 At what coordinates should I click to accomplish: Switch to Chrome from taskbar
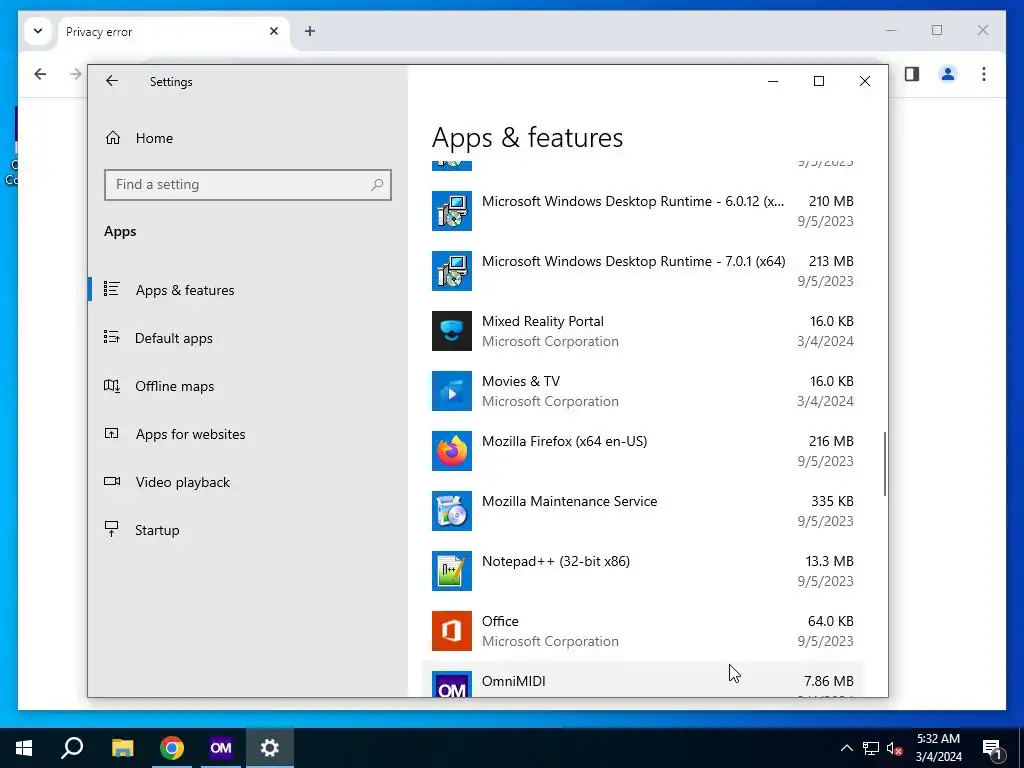pyautogui.click(x=172, y=748)
